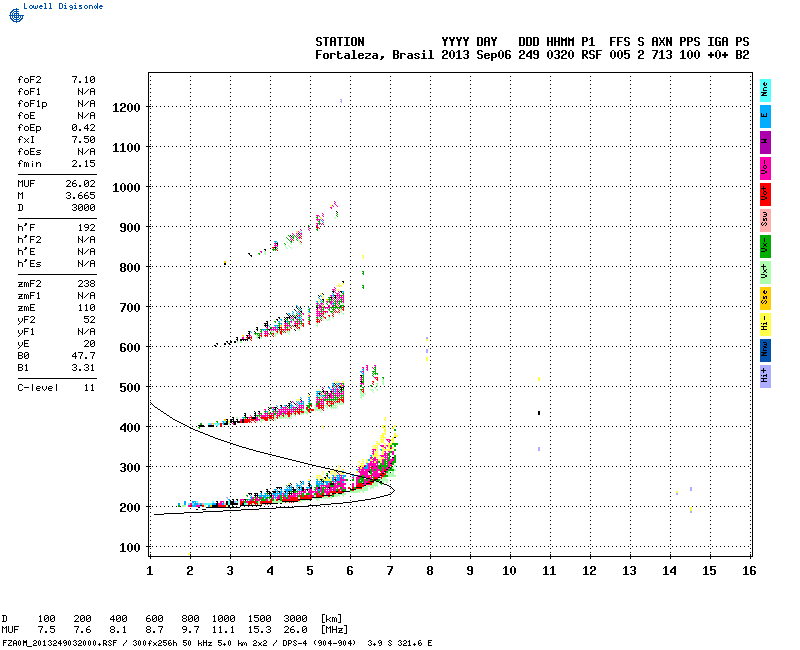Screen dimensions: 800x650
Task: Select the light green Vx+ legend swatch
Action: click(x=765, y=272)
